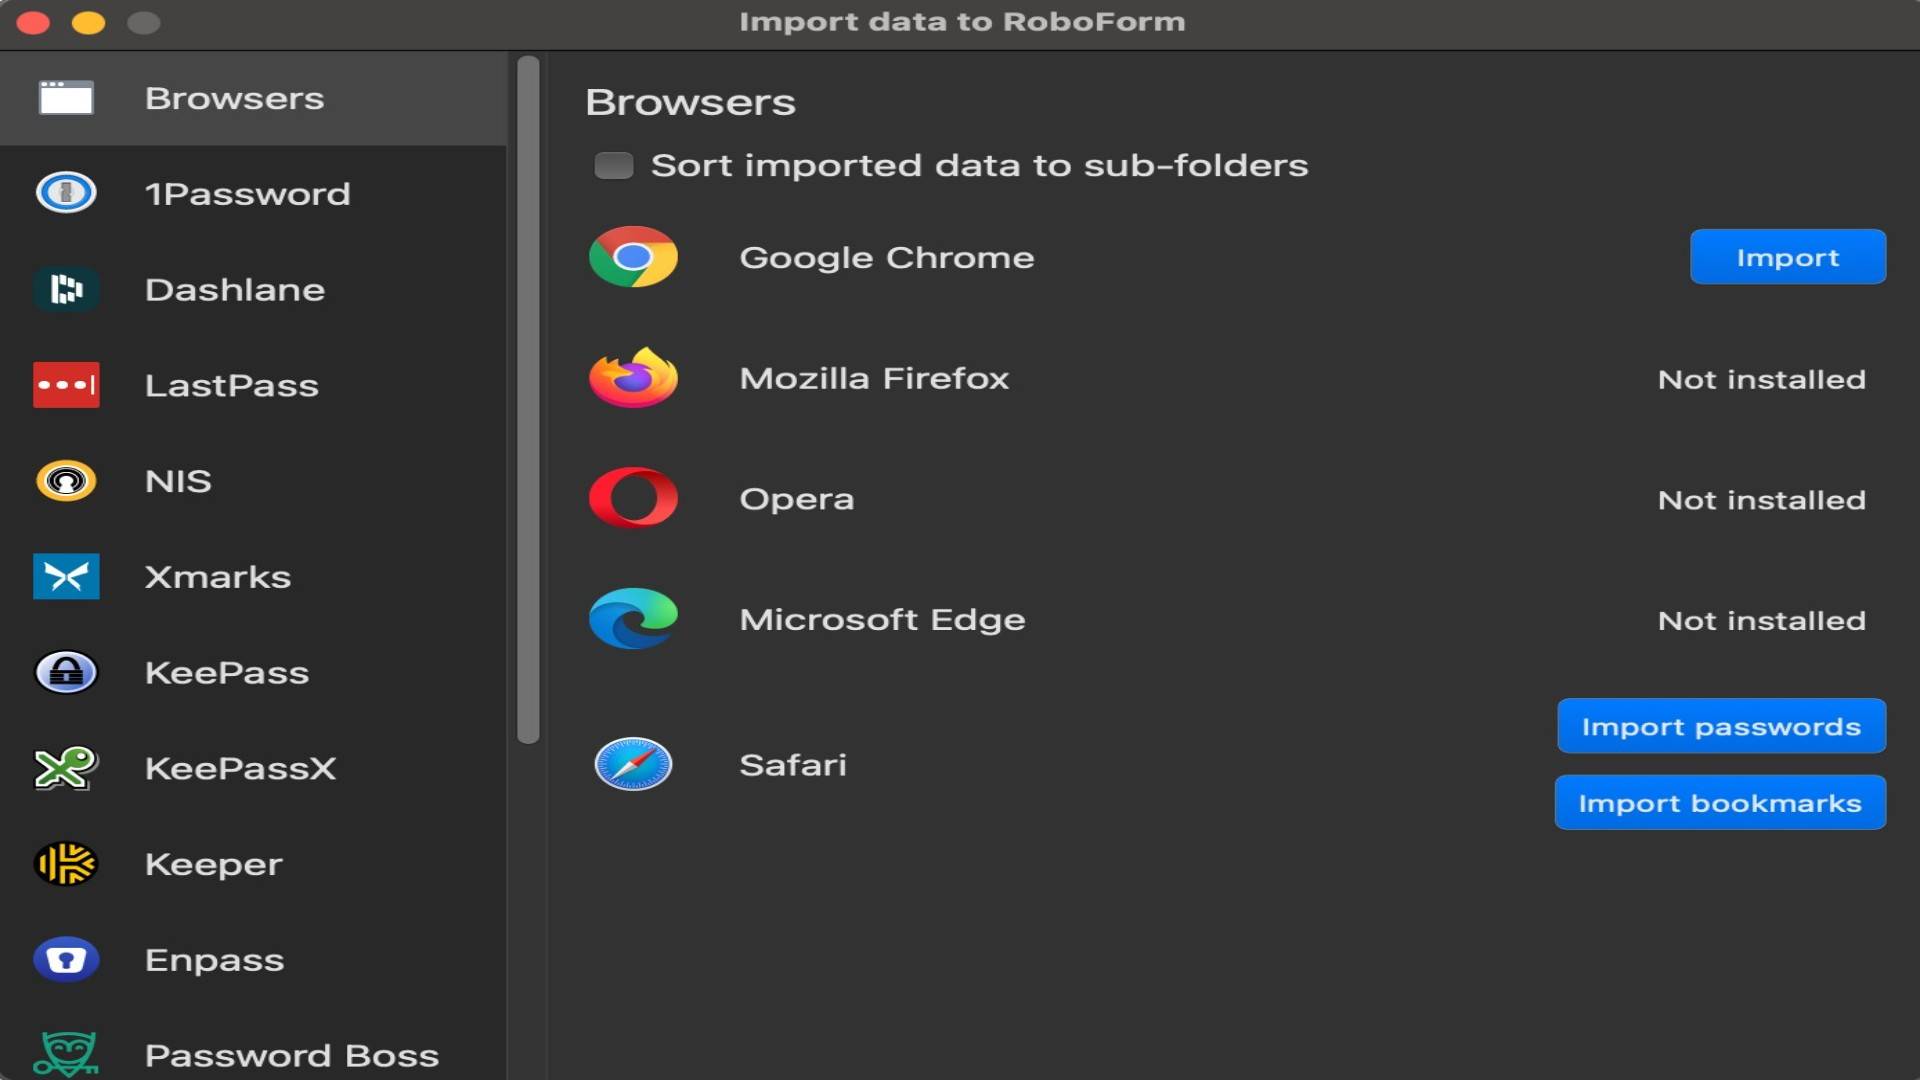Select KeePassX in the source list

tap(240, 768)
